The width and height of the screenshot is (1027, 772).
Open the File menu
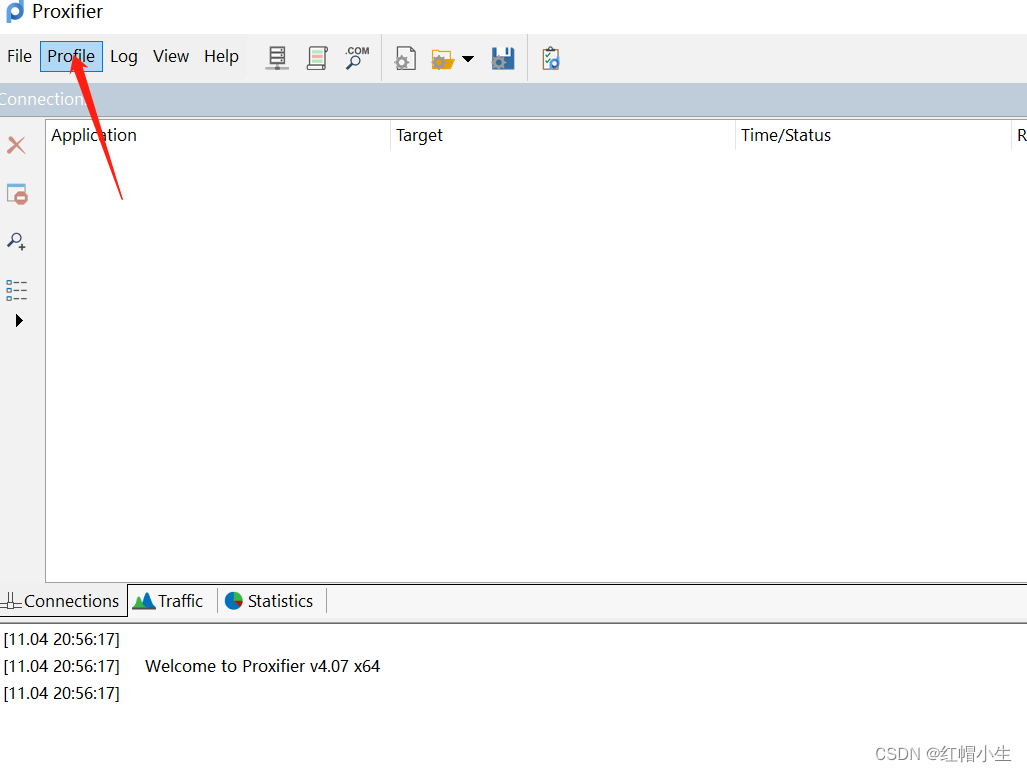coord(19,56)
